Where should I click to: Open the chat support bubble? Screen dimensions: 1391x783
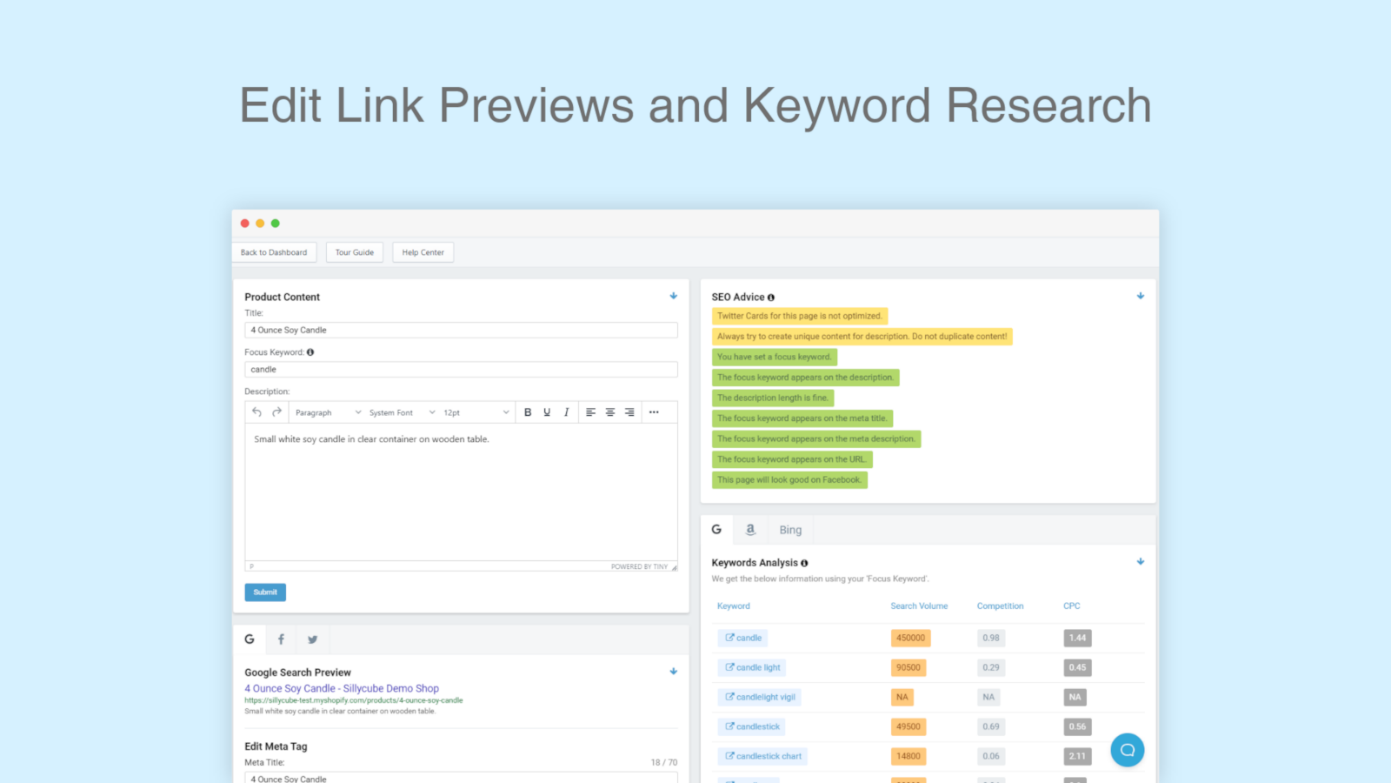click(1127, 750)
